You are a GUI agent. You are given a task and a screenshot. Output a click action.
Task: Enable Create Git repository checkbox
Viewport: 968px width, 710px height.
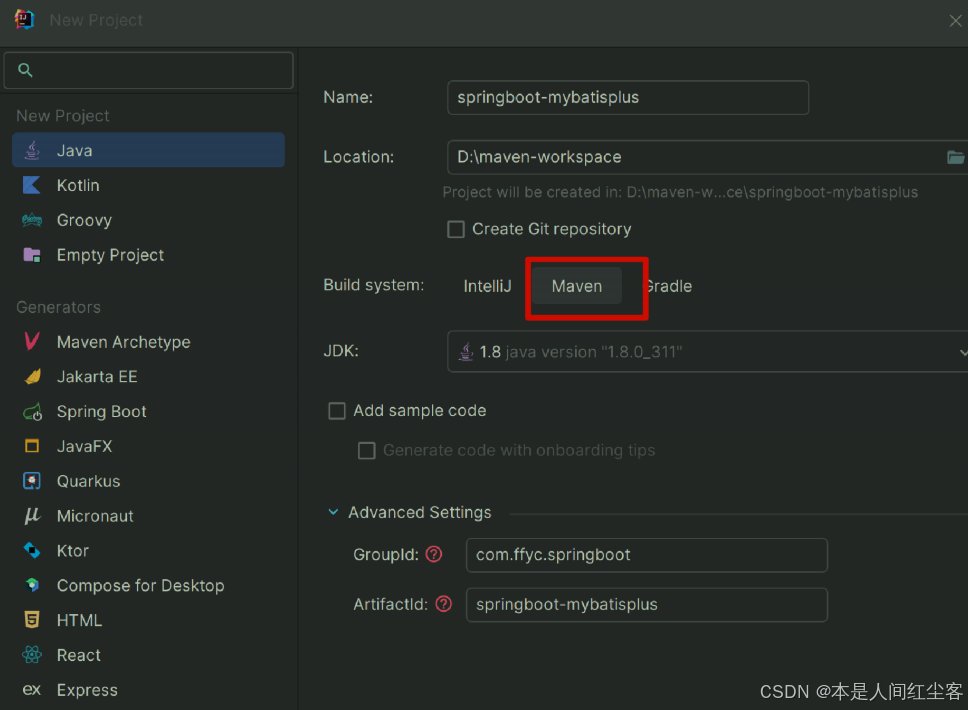point(456,229)
